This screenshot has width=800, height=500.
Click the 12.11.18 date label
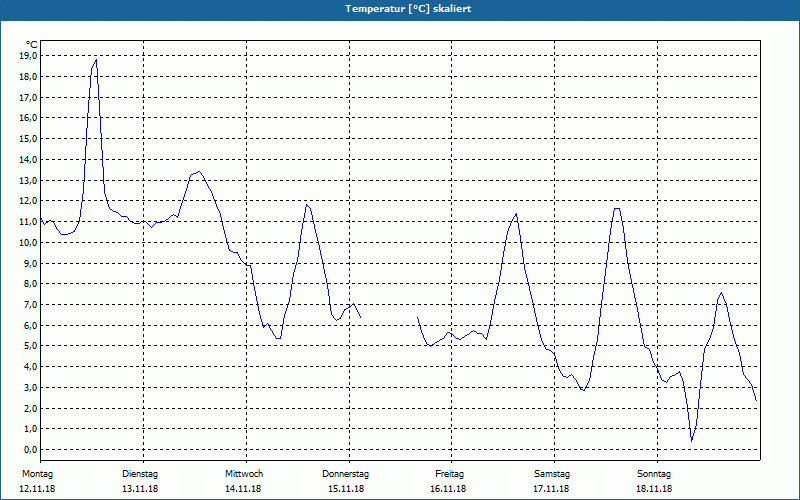click(x=37, y=489)
